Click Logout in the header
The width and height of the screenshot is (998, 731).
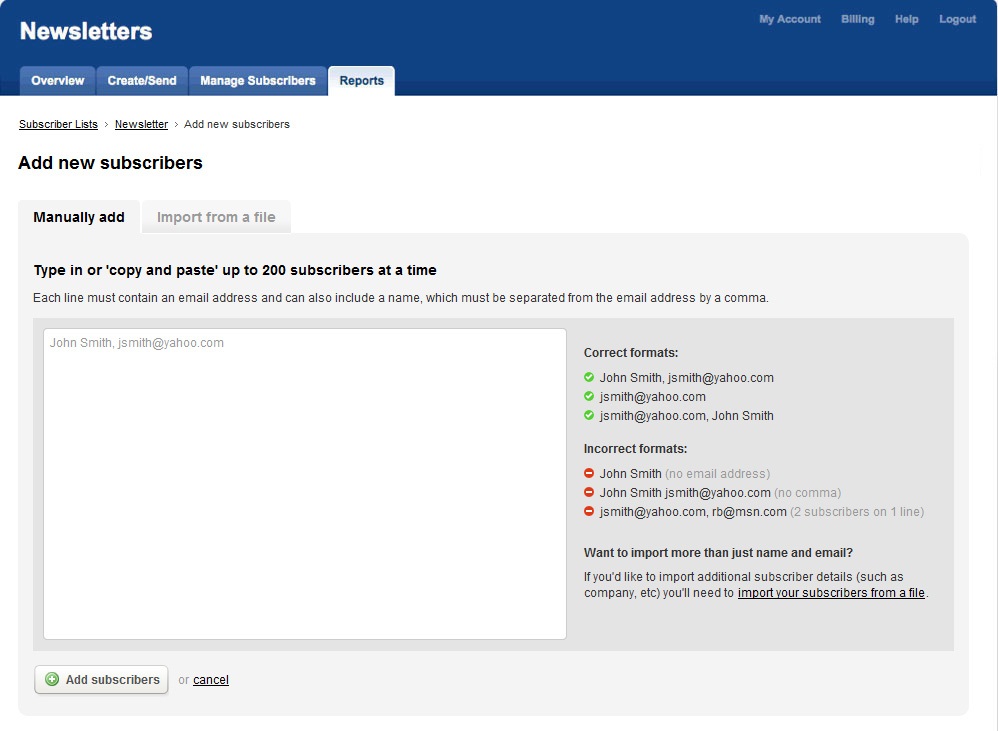957,19
